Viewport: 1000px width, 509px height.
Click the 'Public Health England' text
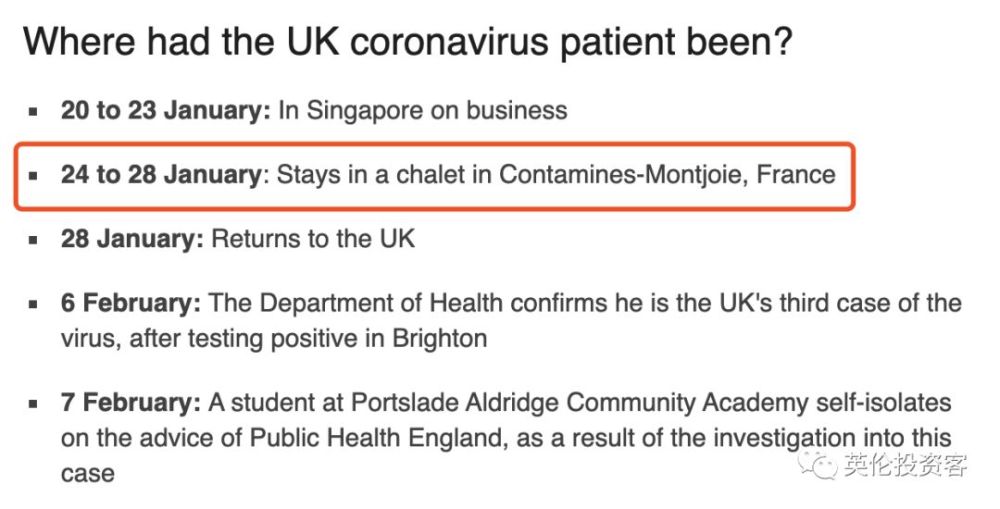379,438
